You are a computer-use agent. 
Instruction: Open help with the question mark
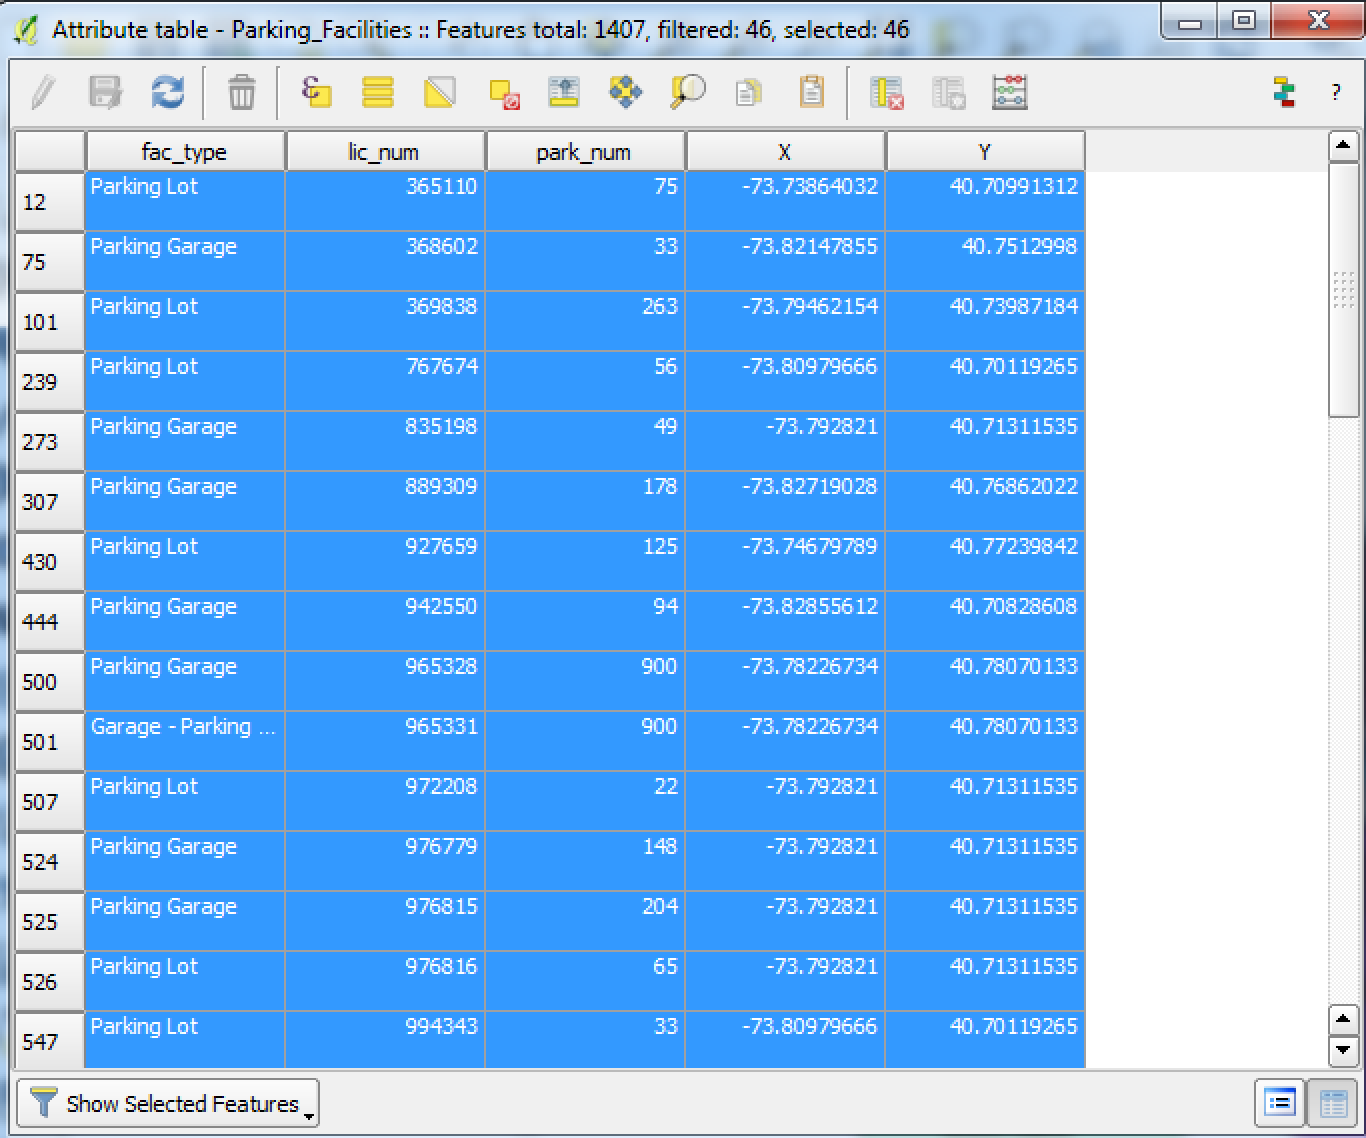(1336, 93)
